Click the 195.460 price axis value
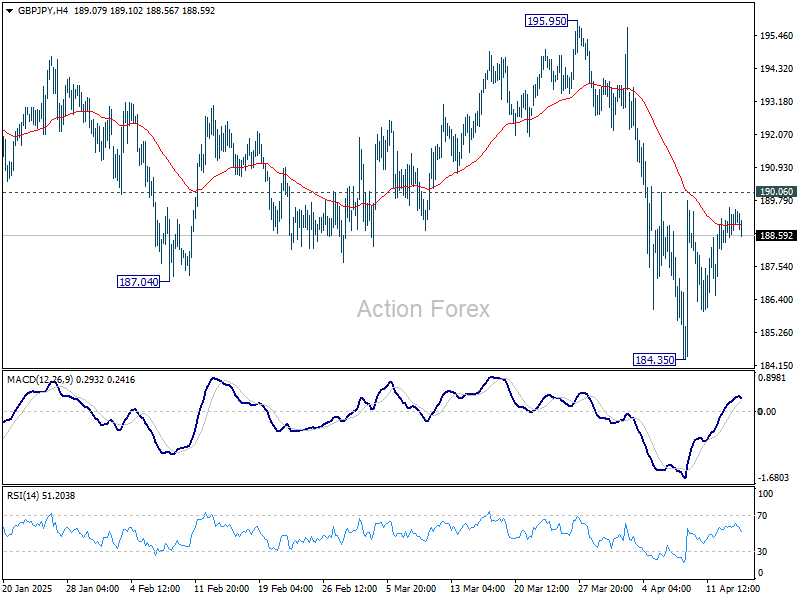Viewport: 800px width, 600px height. [777, 36]
